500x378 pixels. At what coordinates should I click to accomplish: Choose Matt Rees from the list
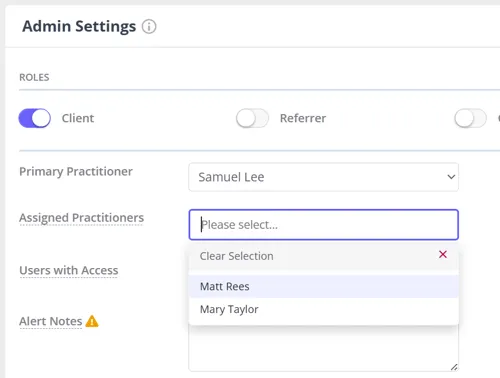coord(323,286)
